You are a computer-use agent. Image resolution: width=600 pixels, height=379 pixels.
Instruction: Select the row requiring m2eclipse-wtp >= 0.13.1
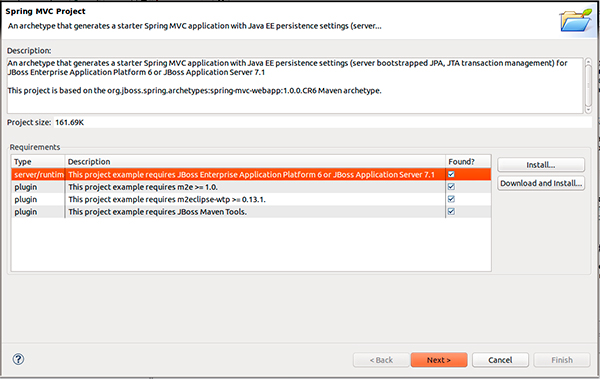coord(251,199)
